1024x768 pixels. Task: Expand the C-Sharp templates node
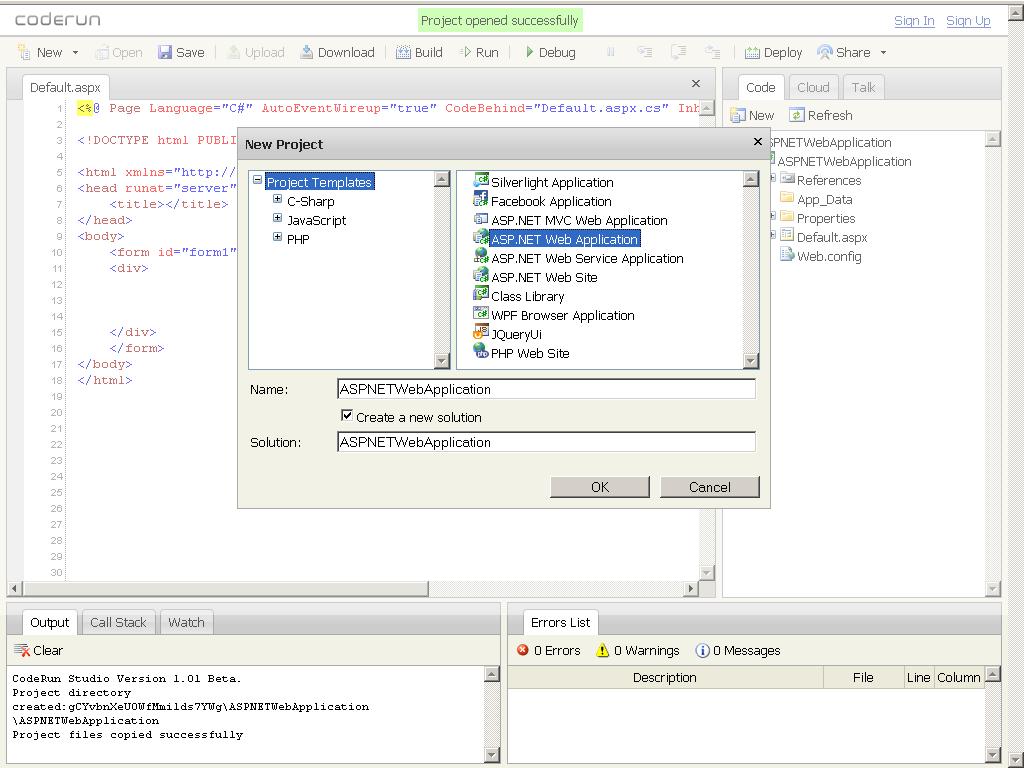pos(278,200)
